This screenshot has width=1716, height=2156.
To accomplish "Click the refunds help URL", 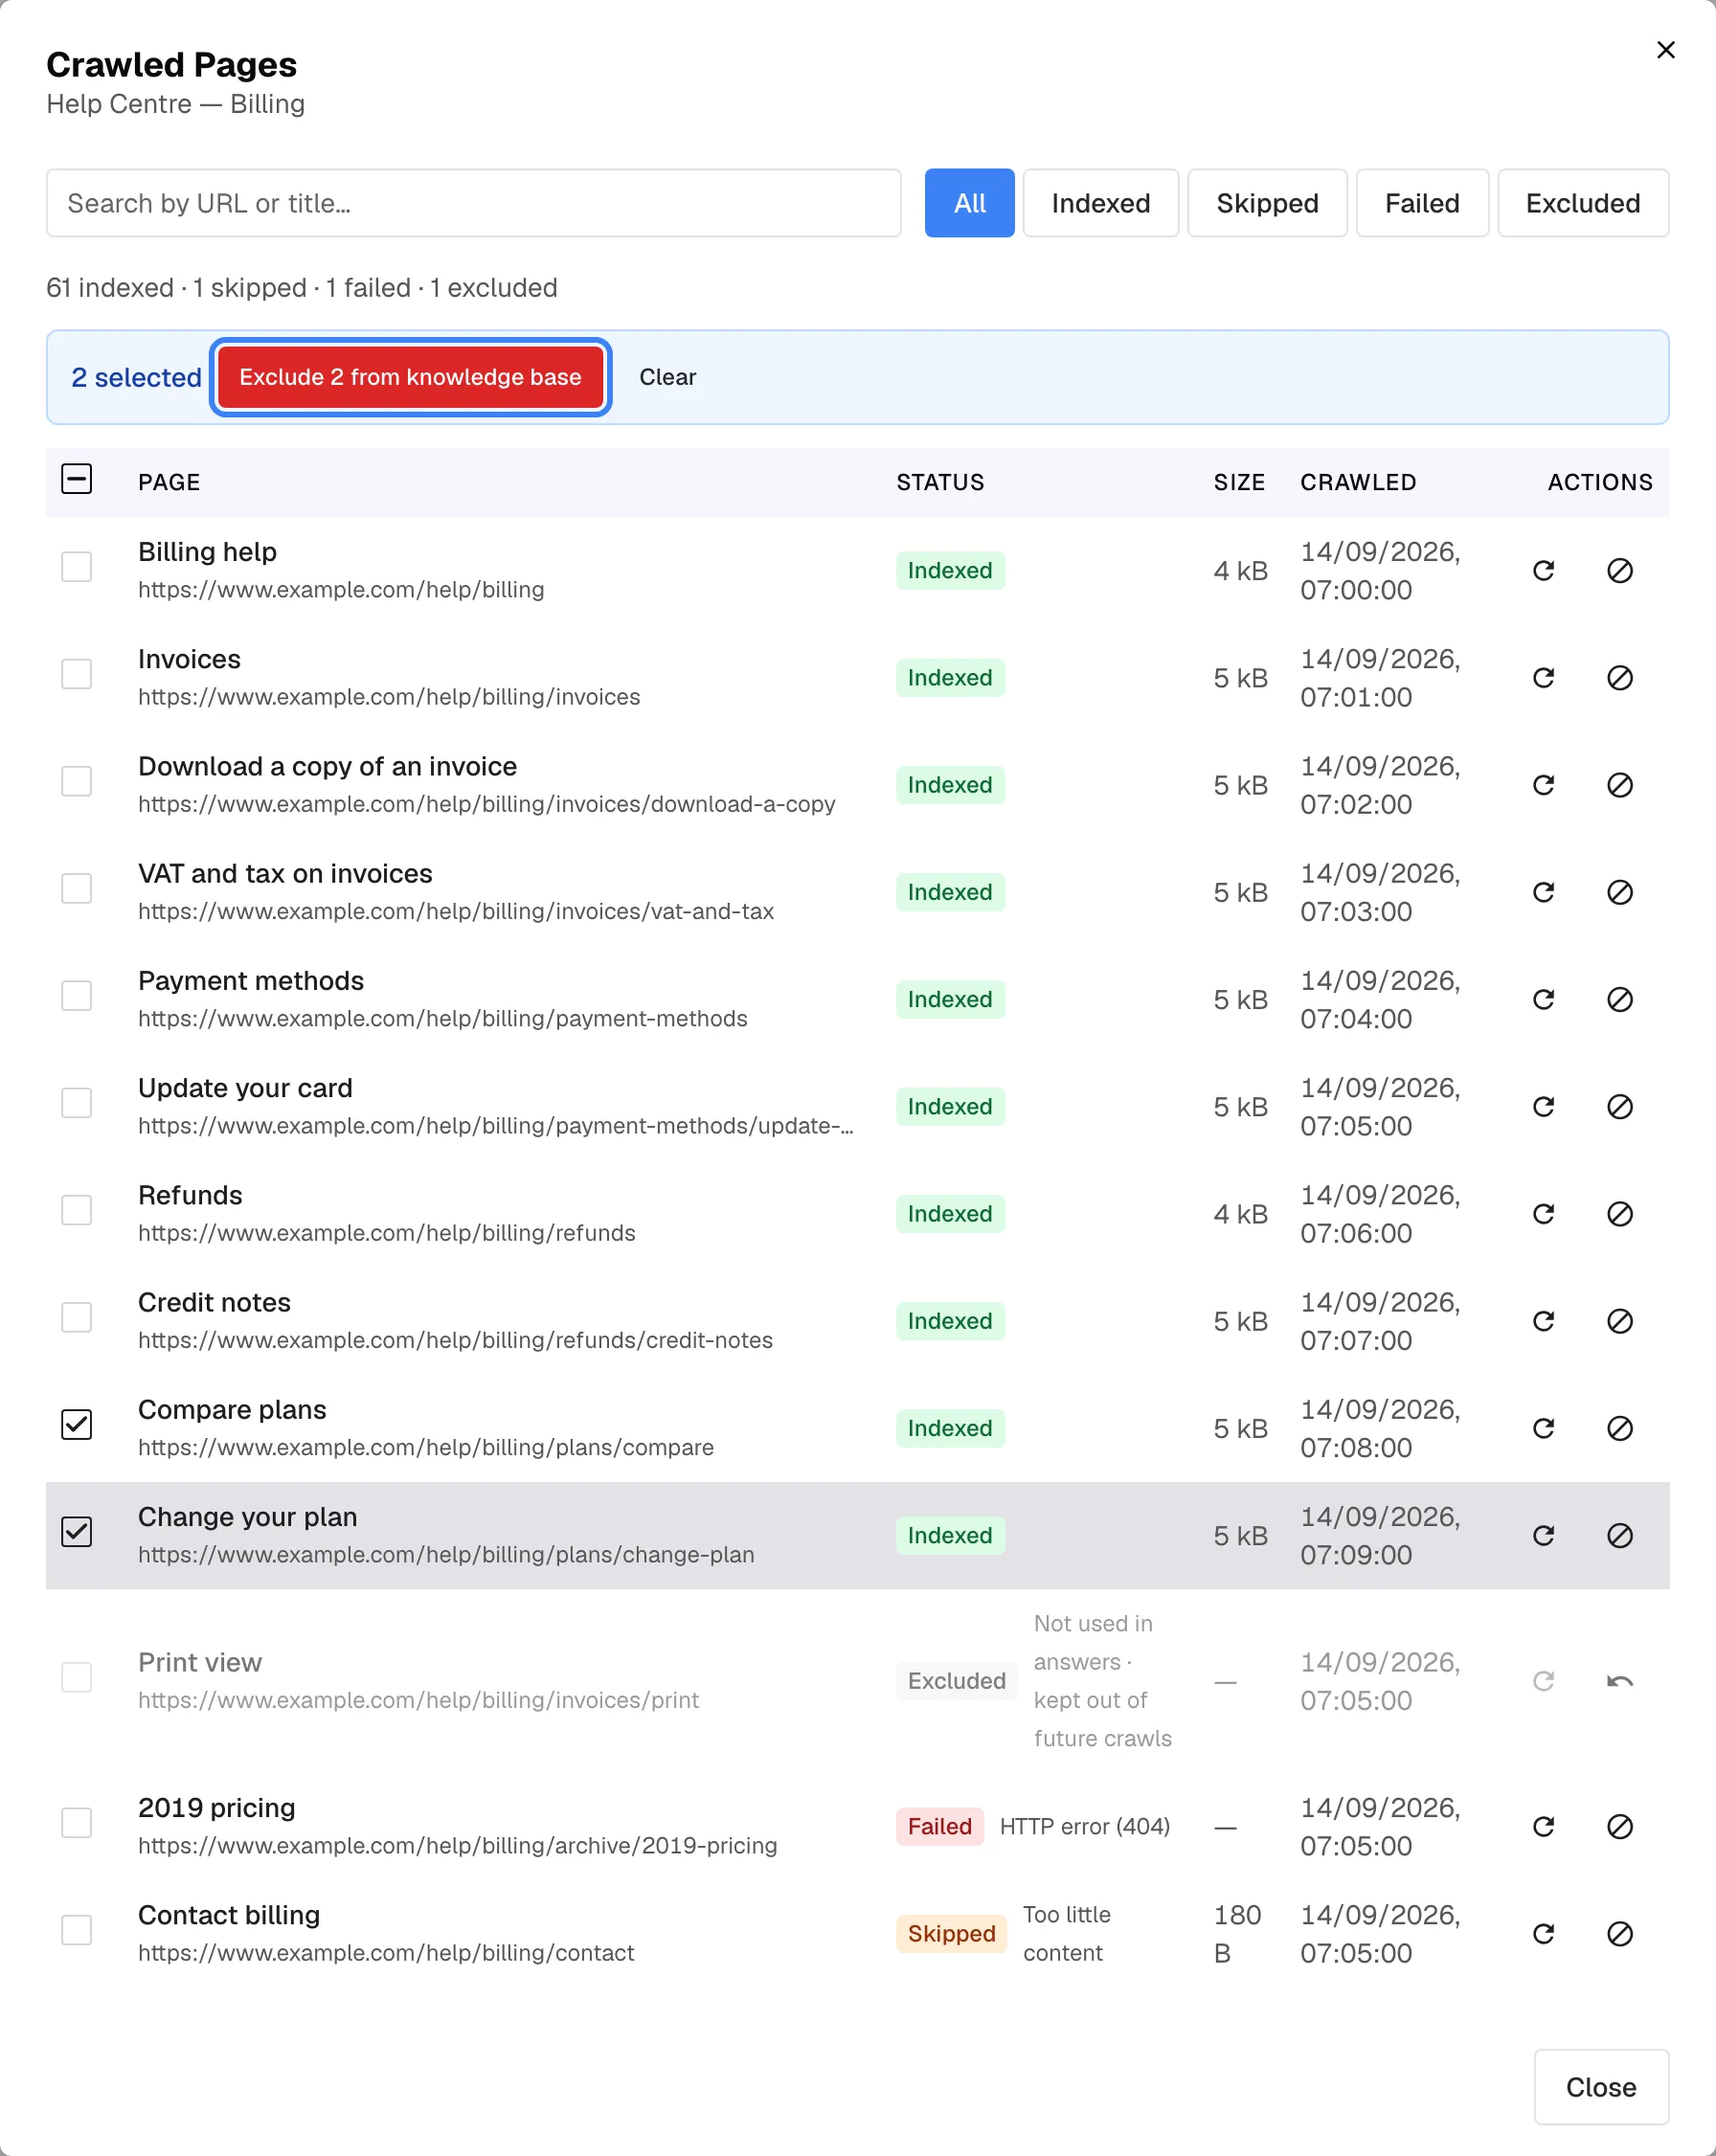I will pos(387,1233).
